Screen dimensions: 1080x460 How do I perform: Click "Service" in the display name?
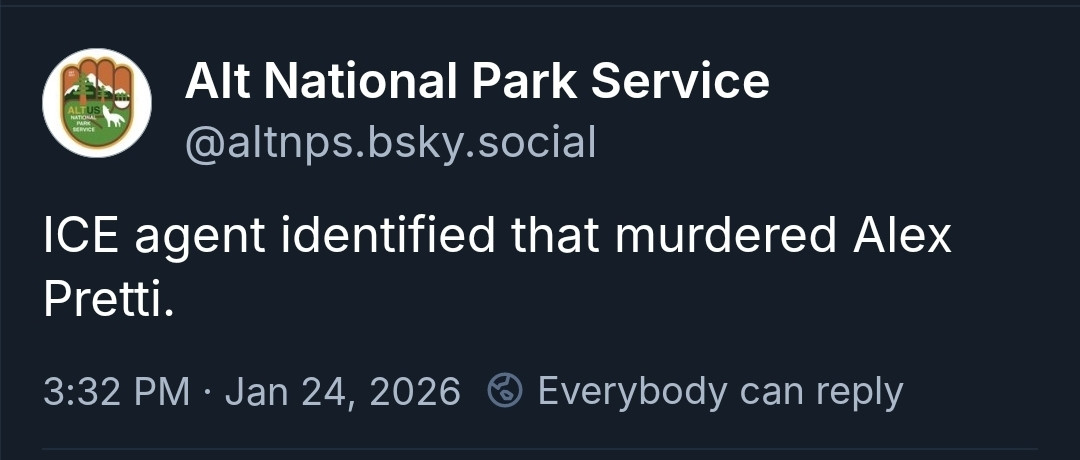680,81
